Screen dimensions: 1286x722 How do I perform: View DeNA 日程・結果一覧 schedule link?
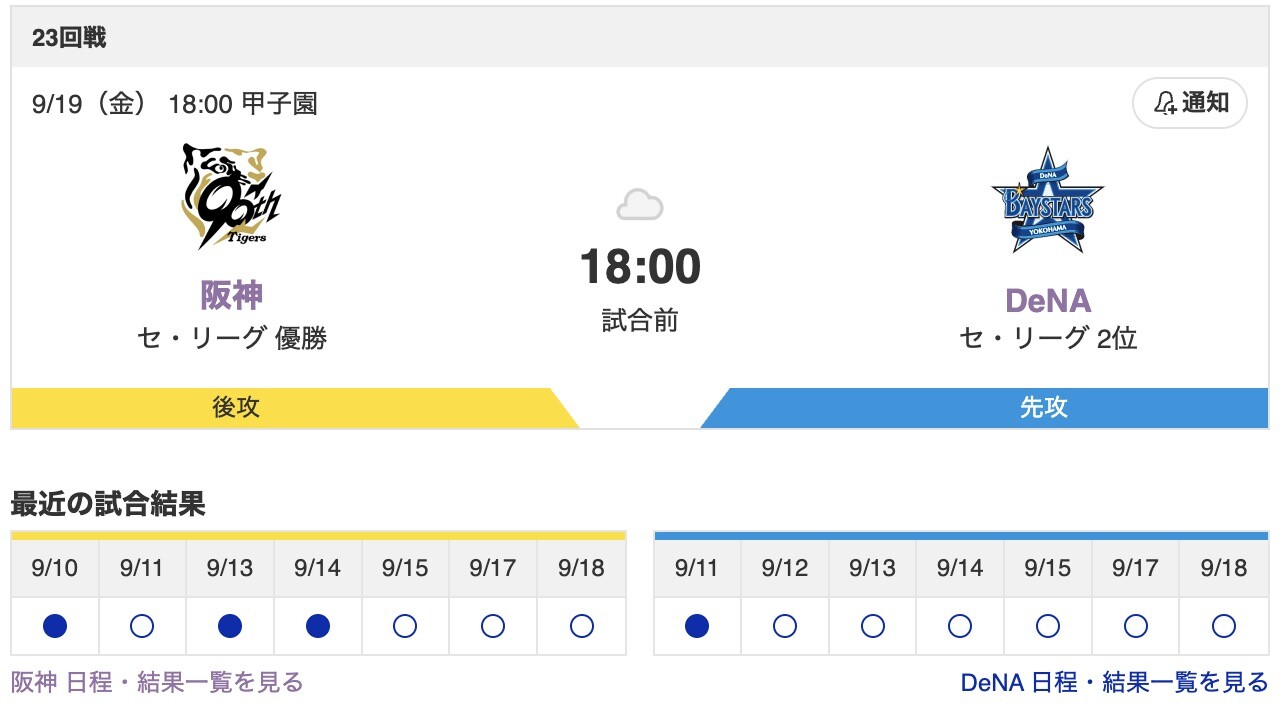(1114, 682)
